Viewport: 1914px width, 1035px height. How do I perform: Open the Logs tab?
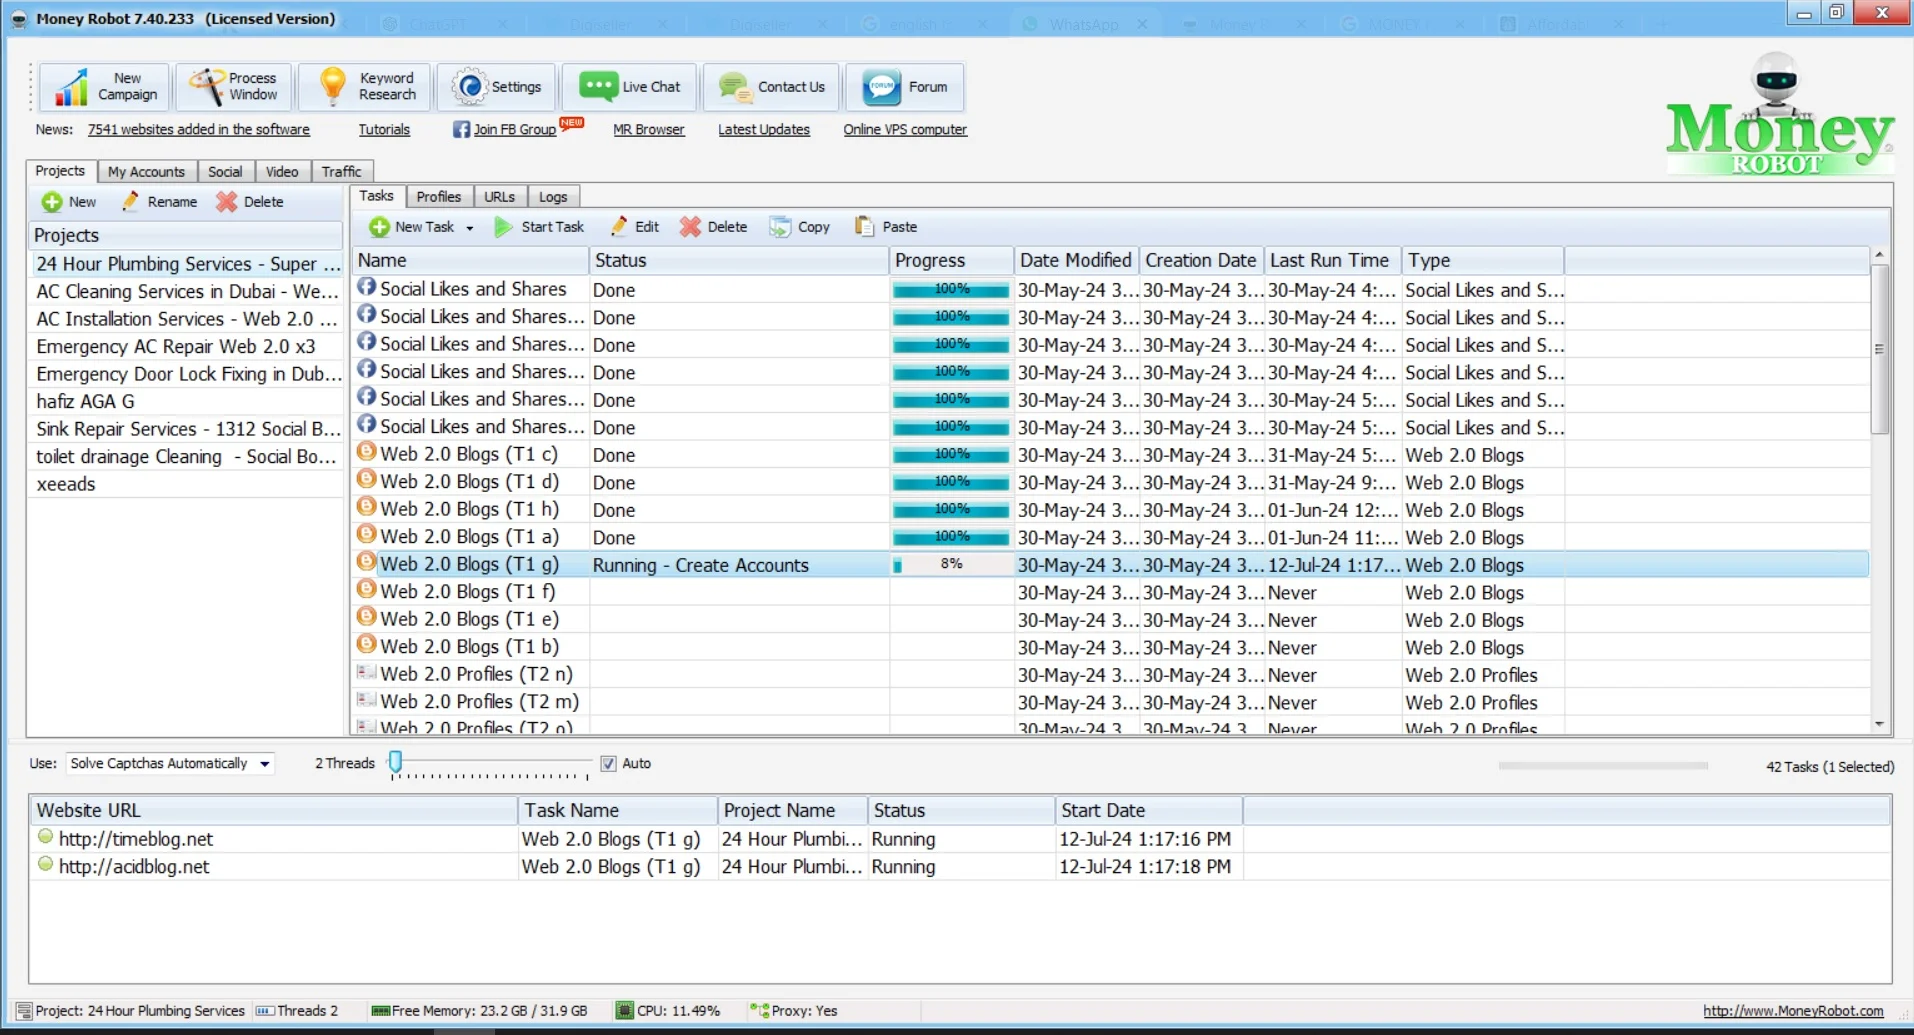(x=553, y=197)
